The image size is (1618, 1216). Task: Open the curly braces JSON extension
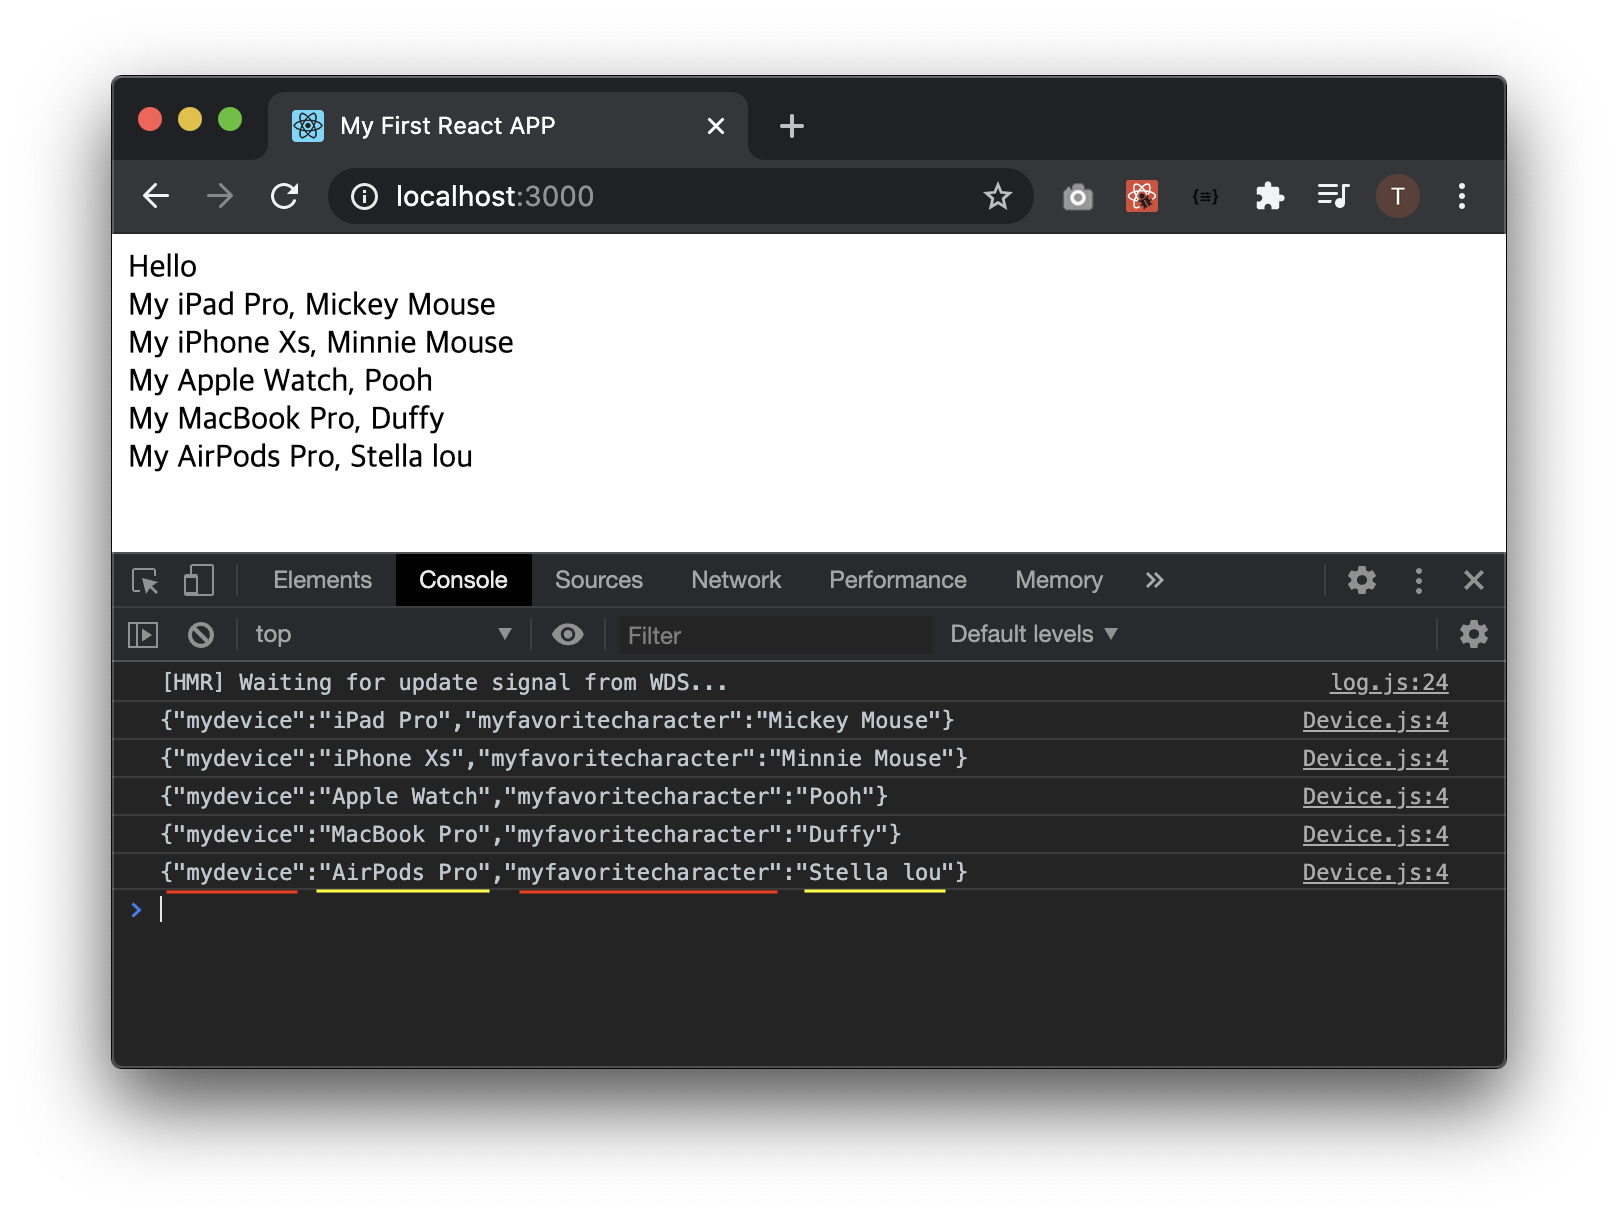click(x=1205, y=196)
